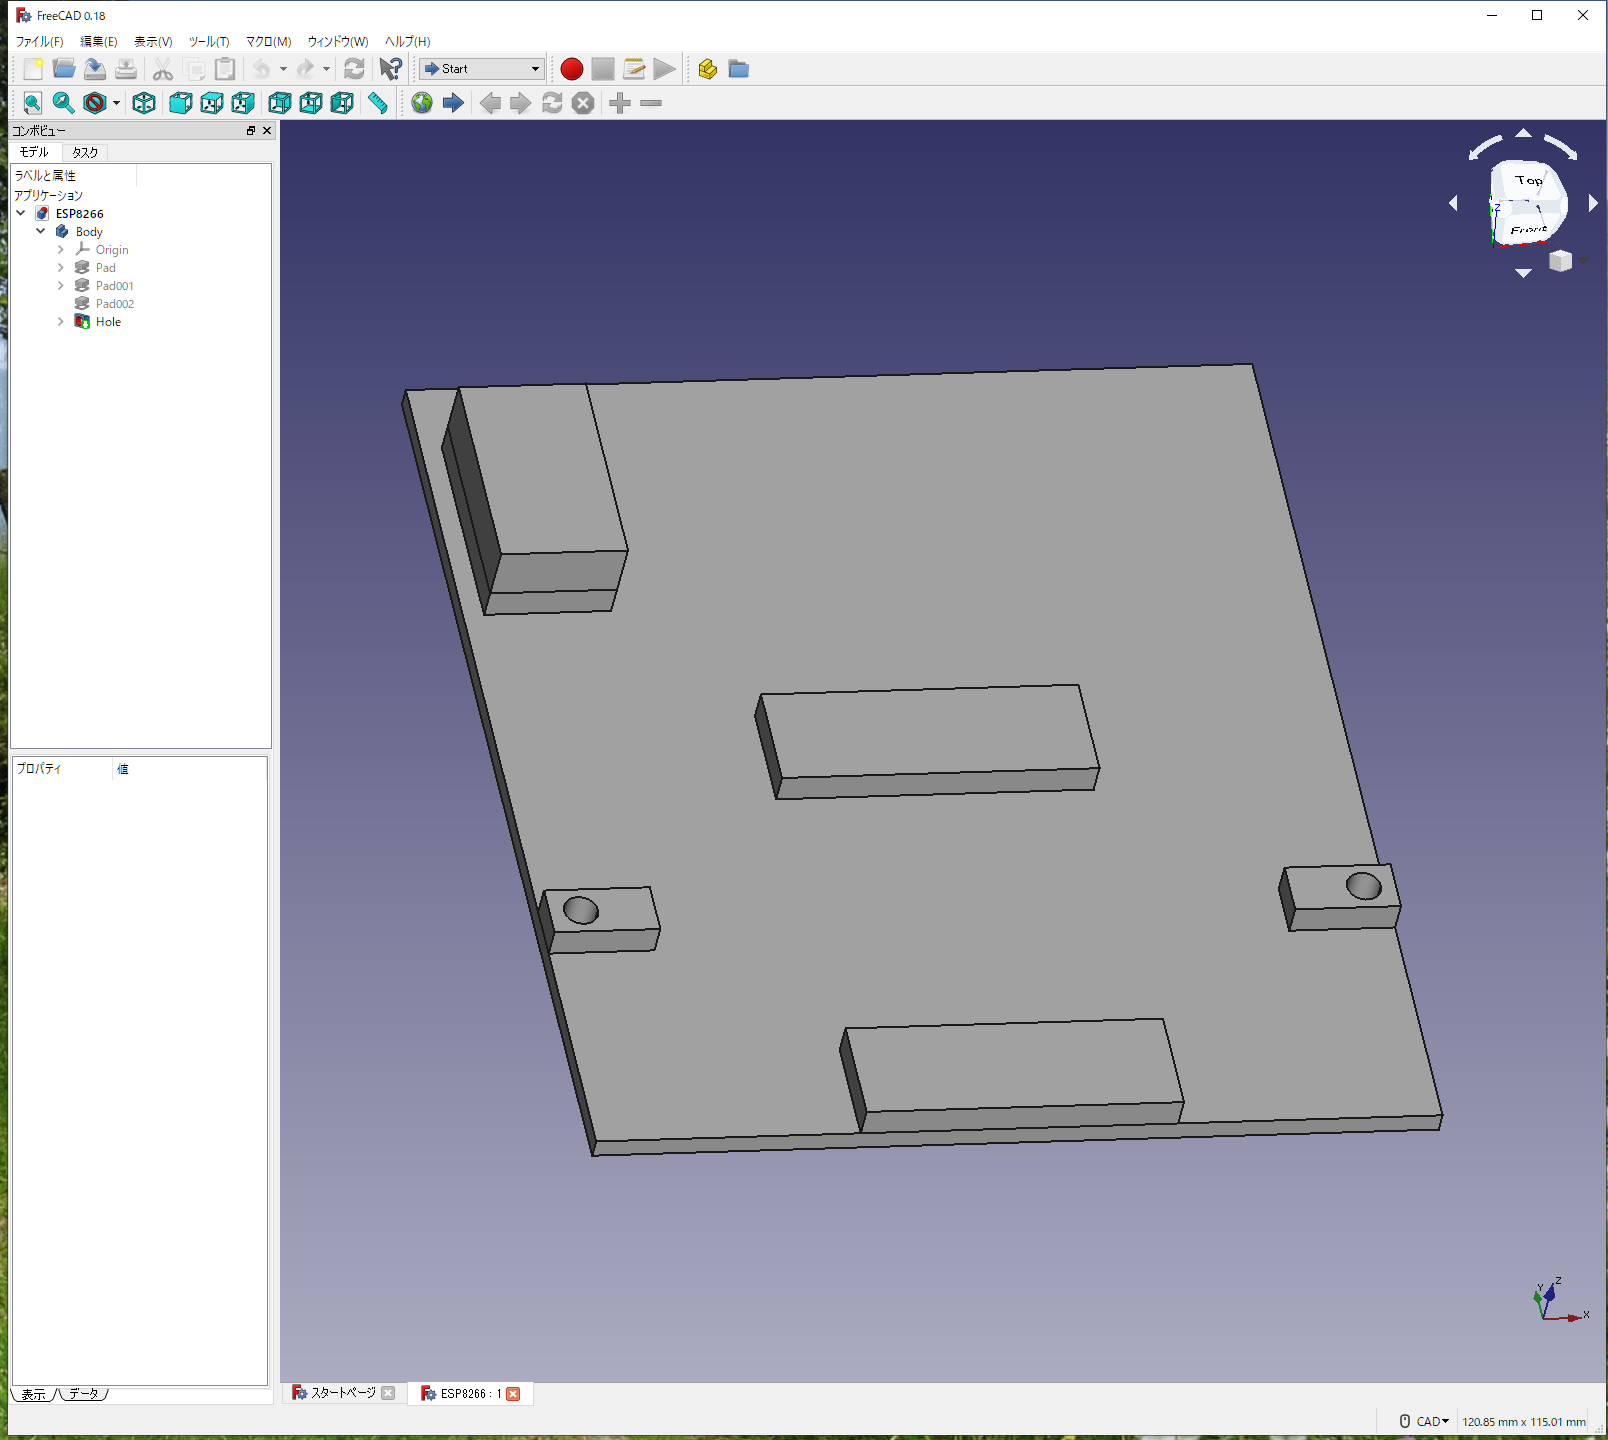Undock the コンボビュー panel with float button
The height and width of the screenshot is (1440, 1608).
[x=251, y=131]
